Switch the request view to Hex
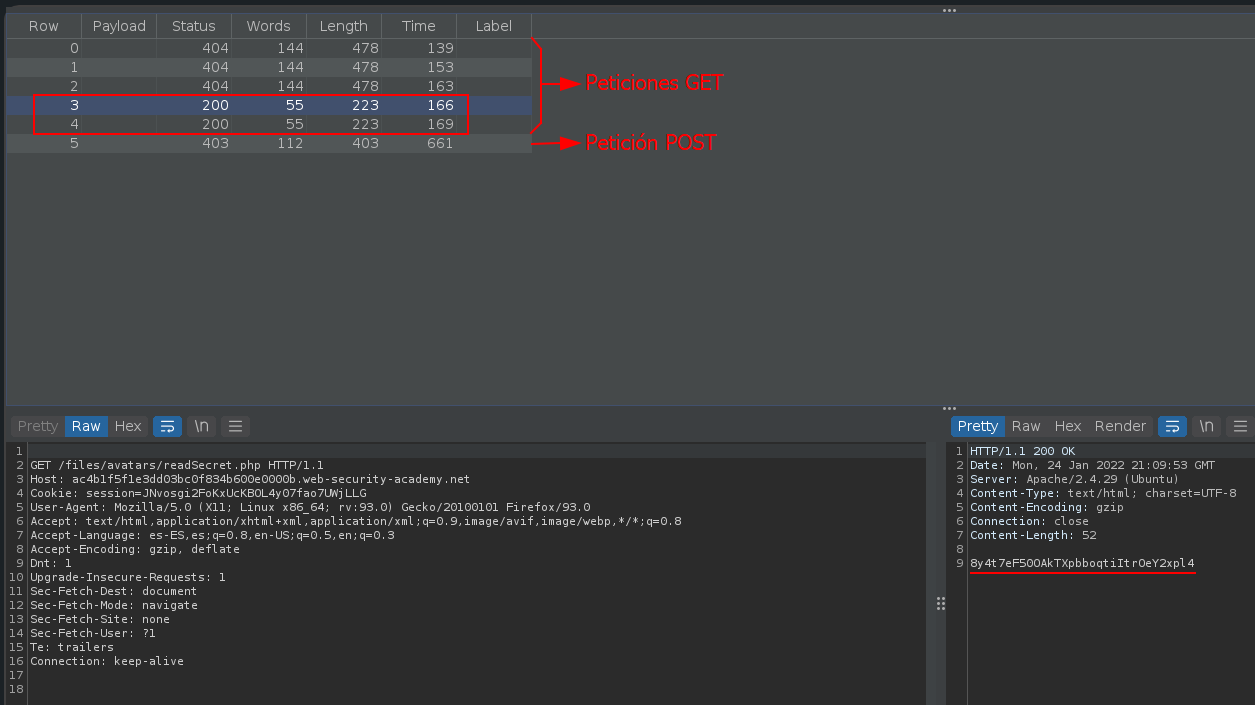 pyautogui.click(x=128, y=426)
